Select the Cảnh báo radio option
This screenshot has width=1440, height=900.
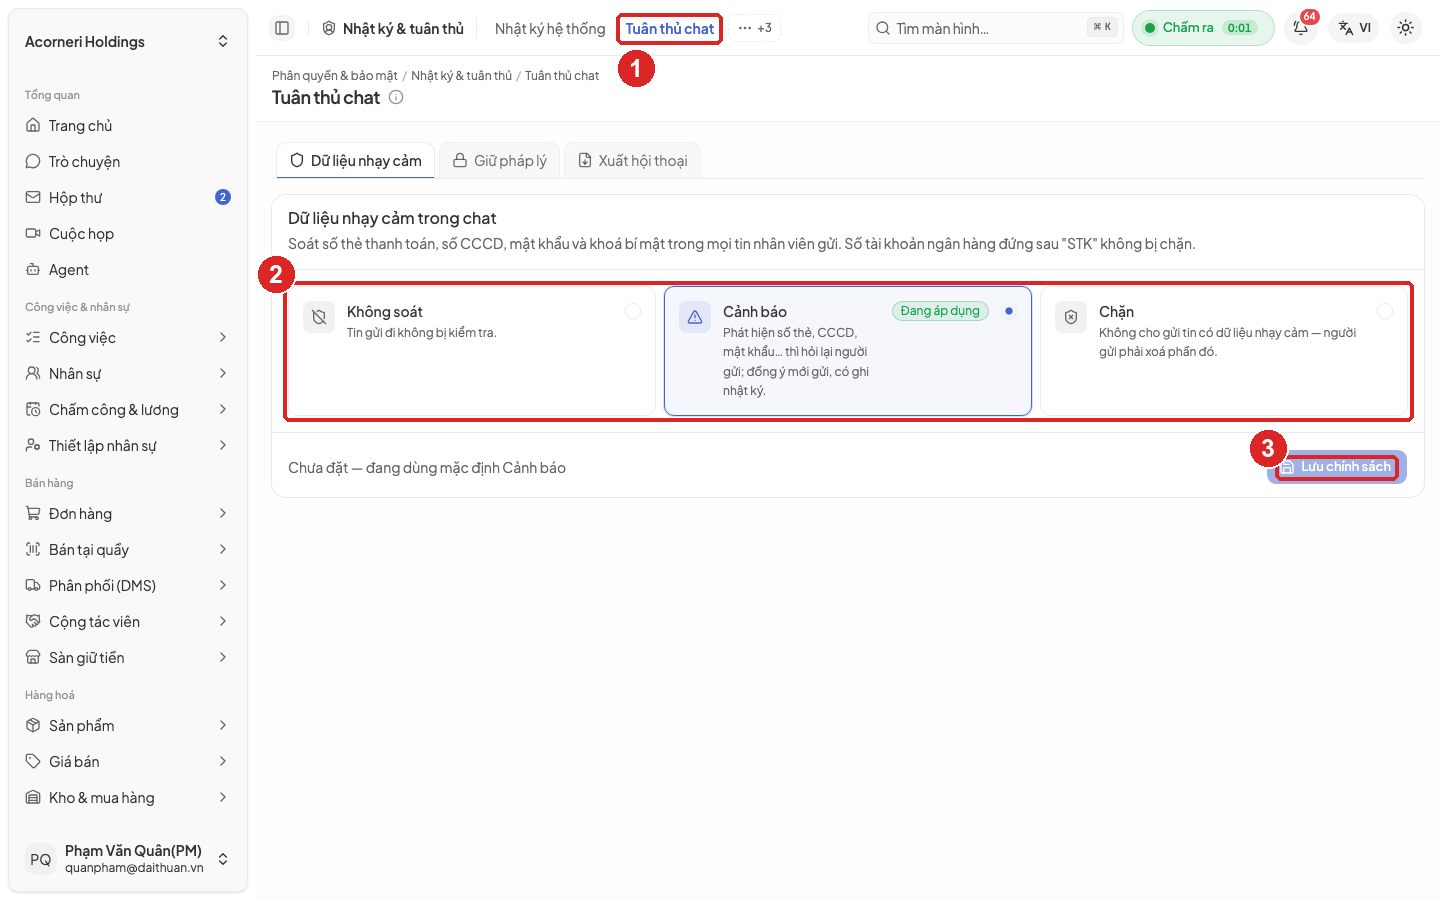[1009, 311]
